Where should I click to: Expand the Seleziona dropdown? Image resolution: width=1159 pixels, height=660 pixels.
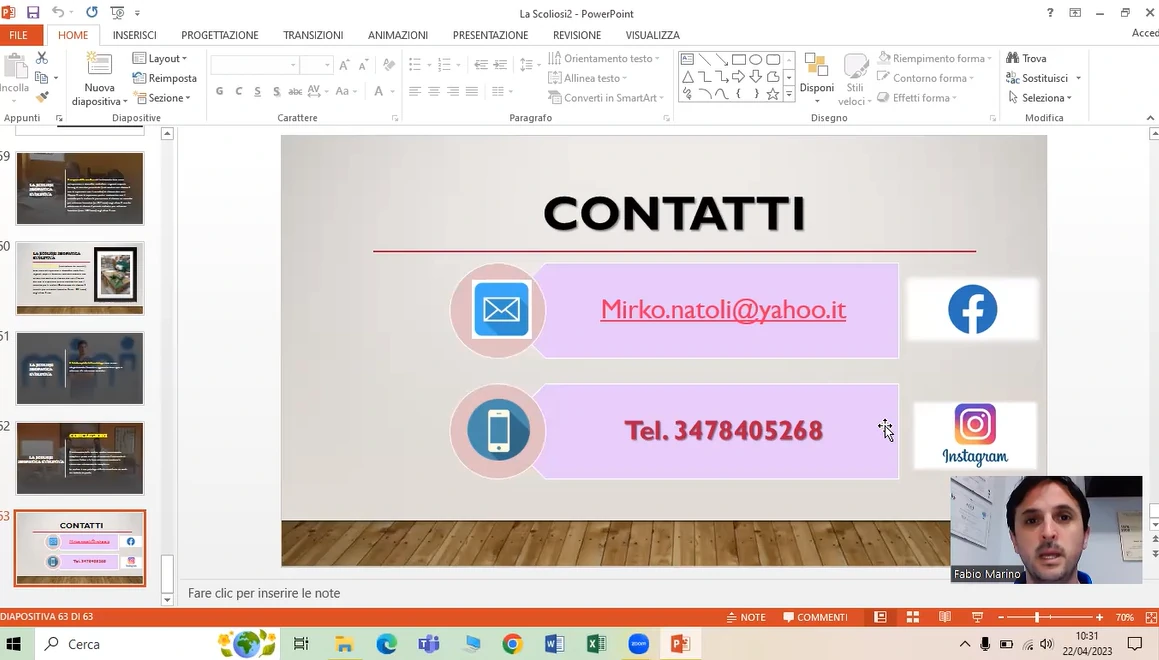pyautogui.click(x=1040, y=98)
